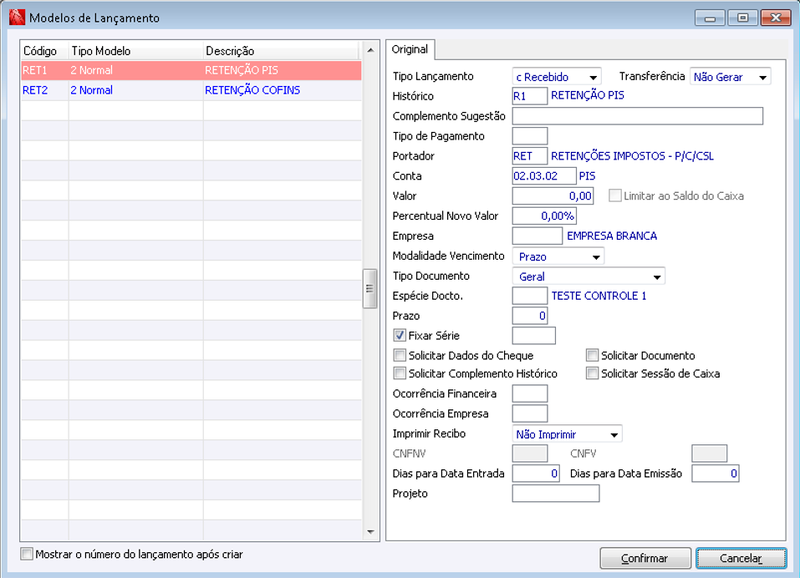Click the Prazo number field

pos(530,316)
